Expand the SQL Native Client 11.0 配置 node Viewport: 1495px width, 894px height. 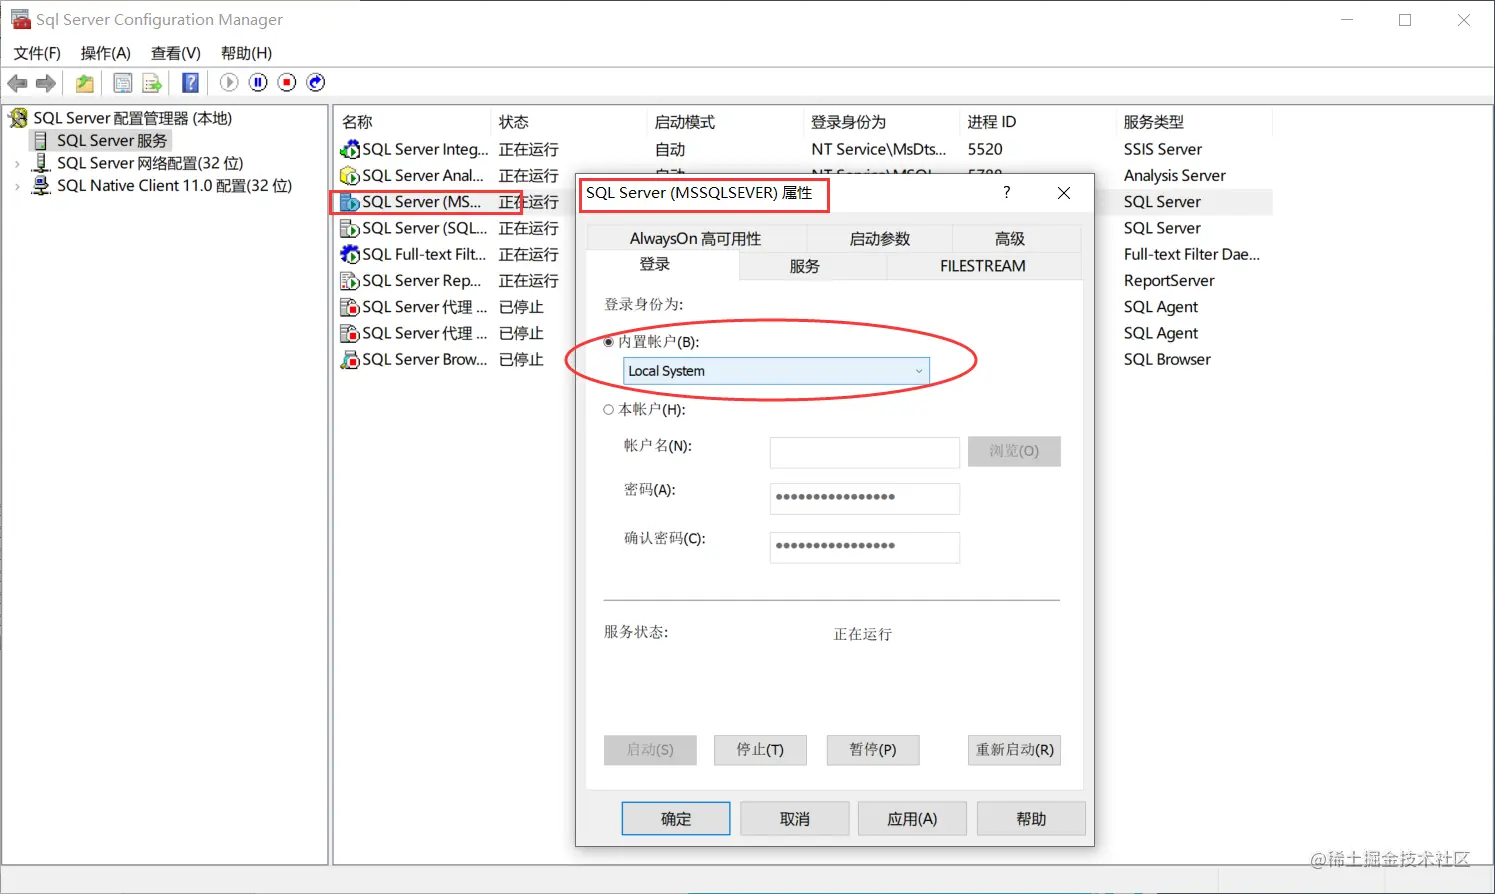[17, 185]
